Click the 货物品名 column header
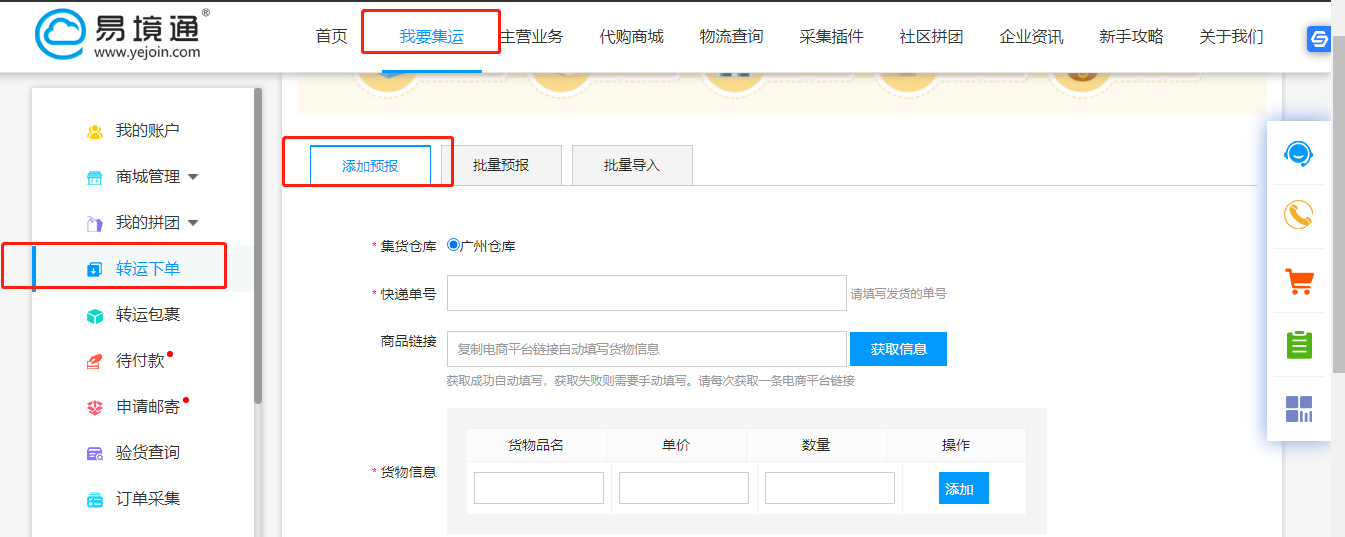Image resolution: width=1345 pixels, height=537 pixels. coord(536,445)
